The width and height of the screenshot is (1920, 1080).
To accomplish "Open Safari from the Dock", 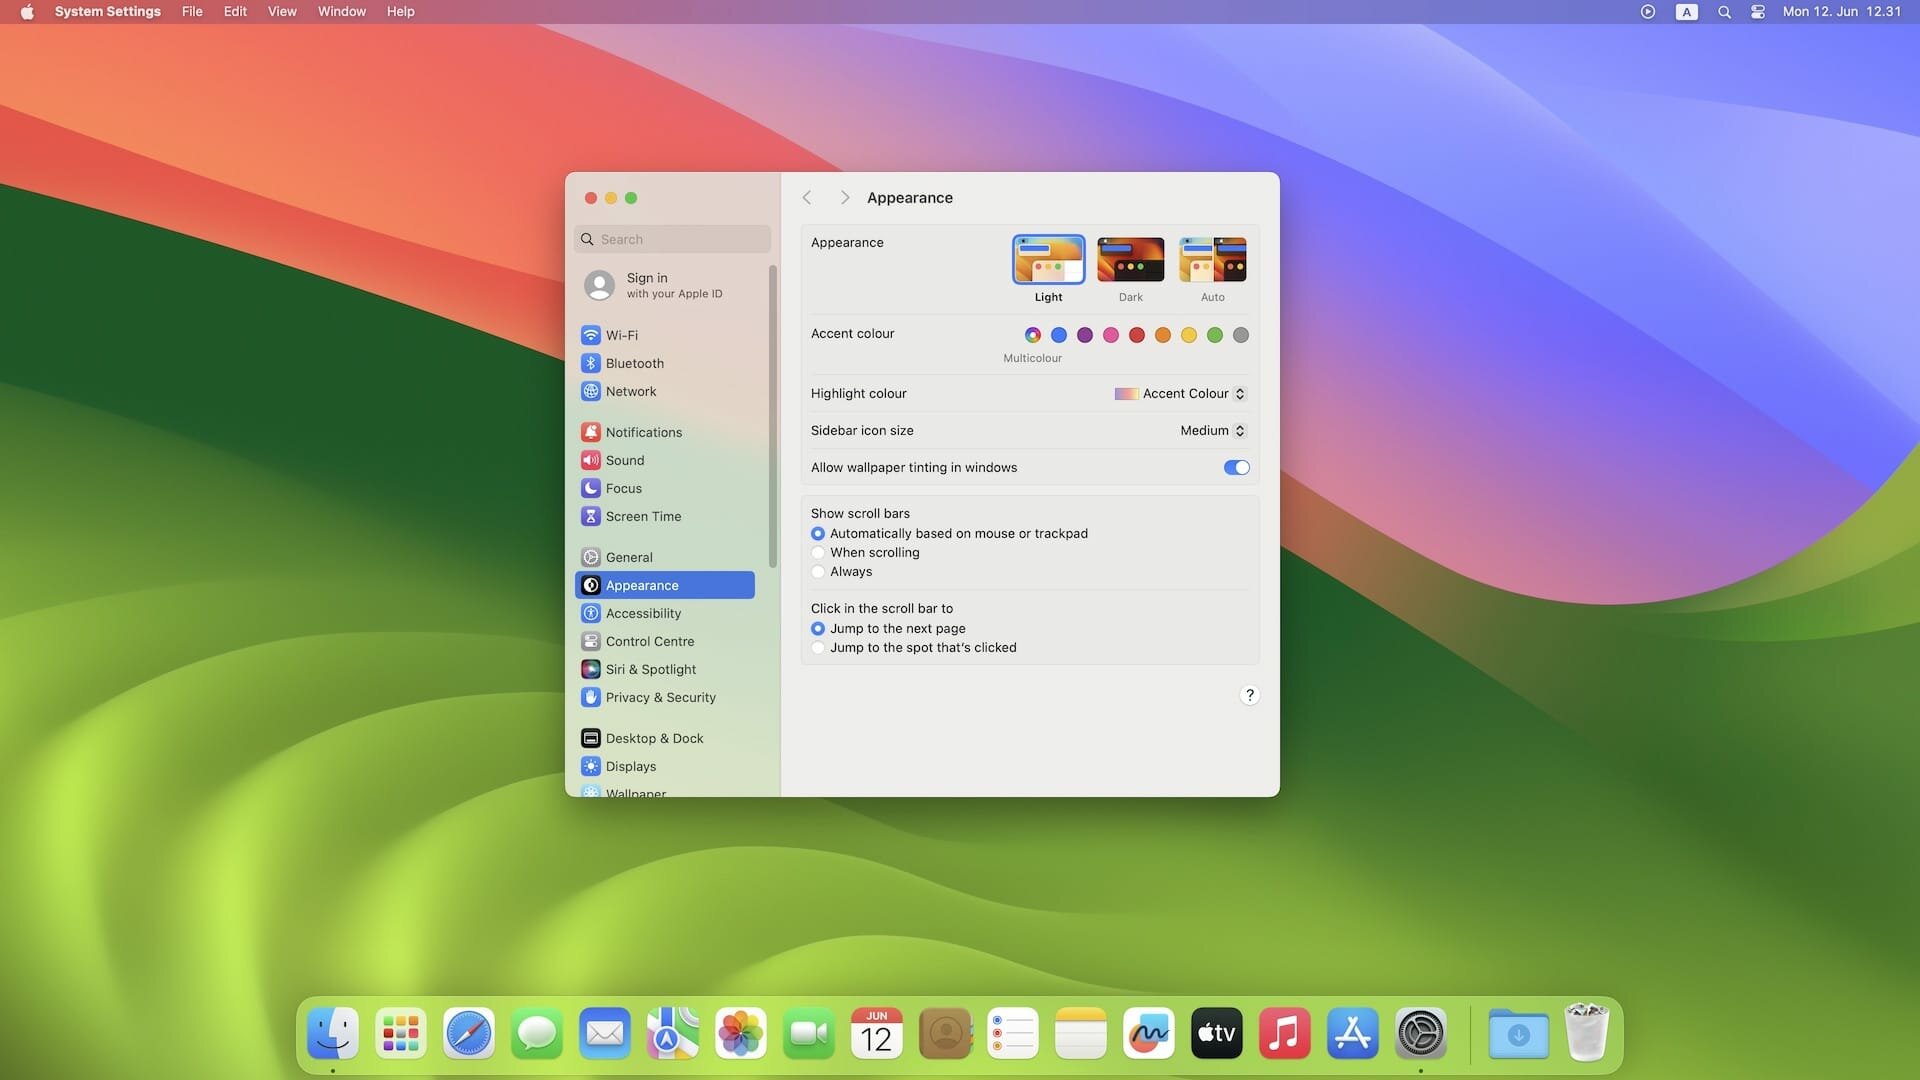I will (468, 1033).
